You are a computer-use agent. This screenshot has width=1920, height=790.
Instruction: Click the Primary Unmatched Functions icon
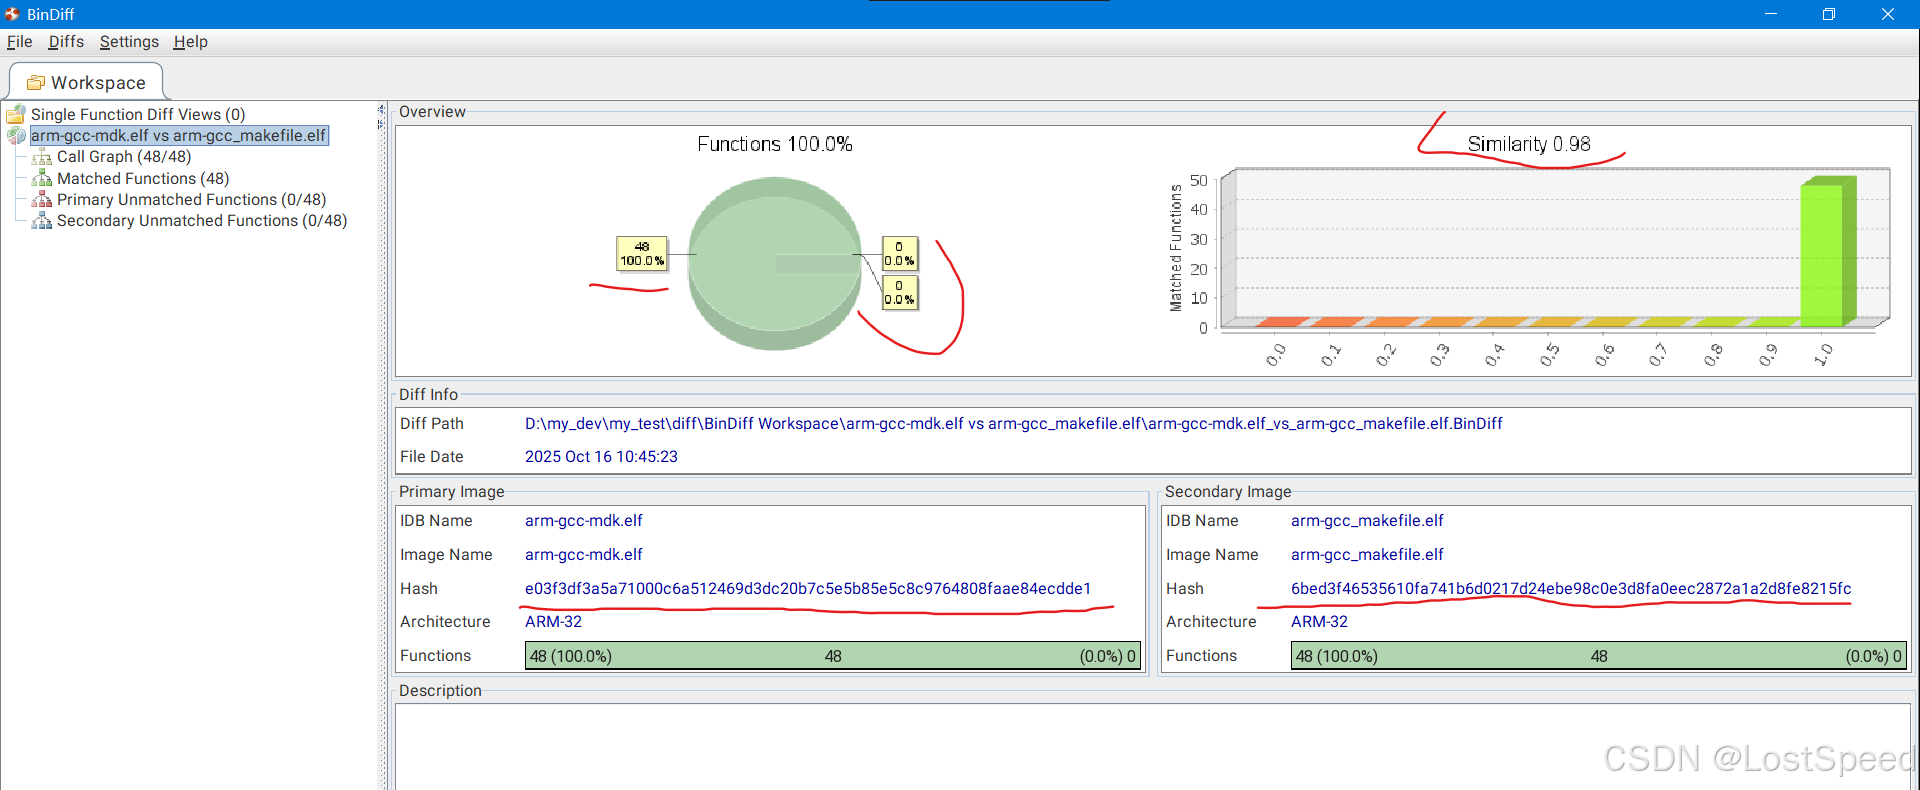pos(42,199)
